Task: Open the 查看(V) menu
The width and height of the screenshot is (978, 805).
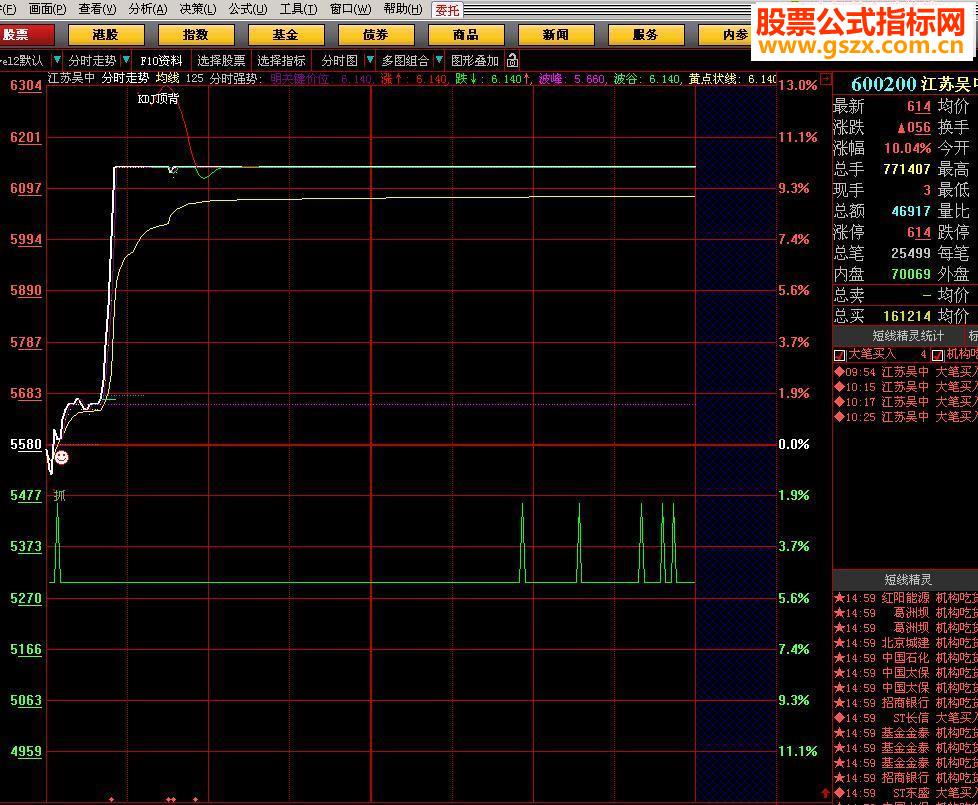Action: pos(97,9)
